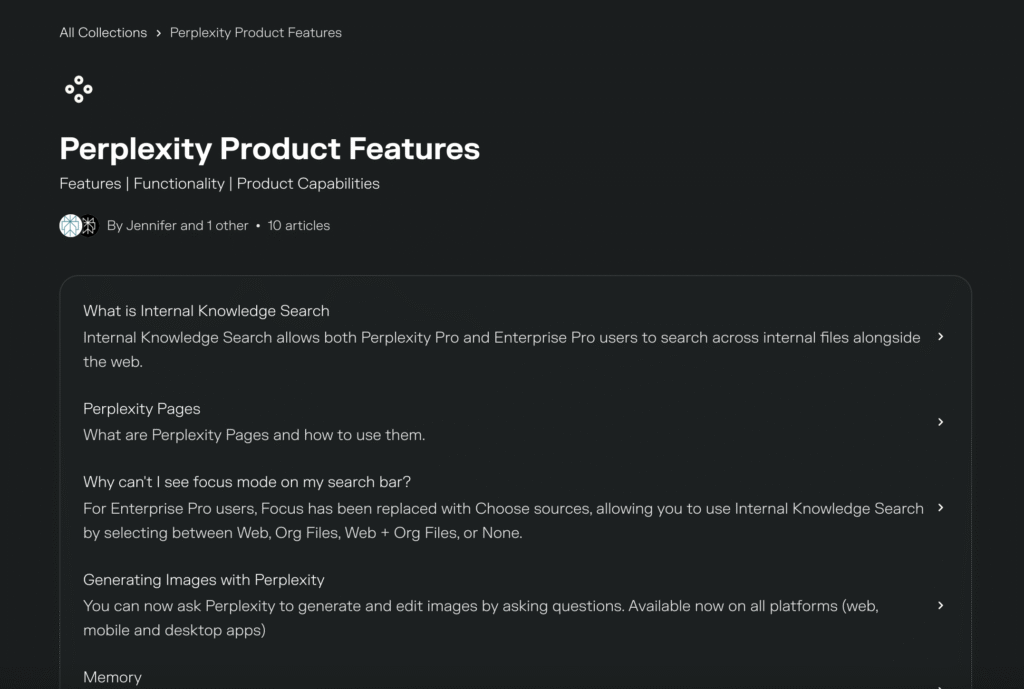Open "What is Internal Knowledge Search" article
This screenshot has width=1024, height=689.
click(x=206, y=311)
